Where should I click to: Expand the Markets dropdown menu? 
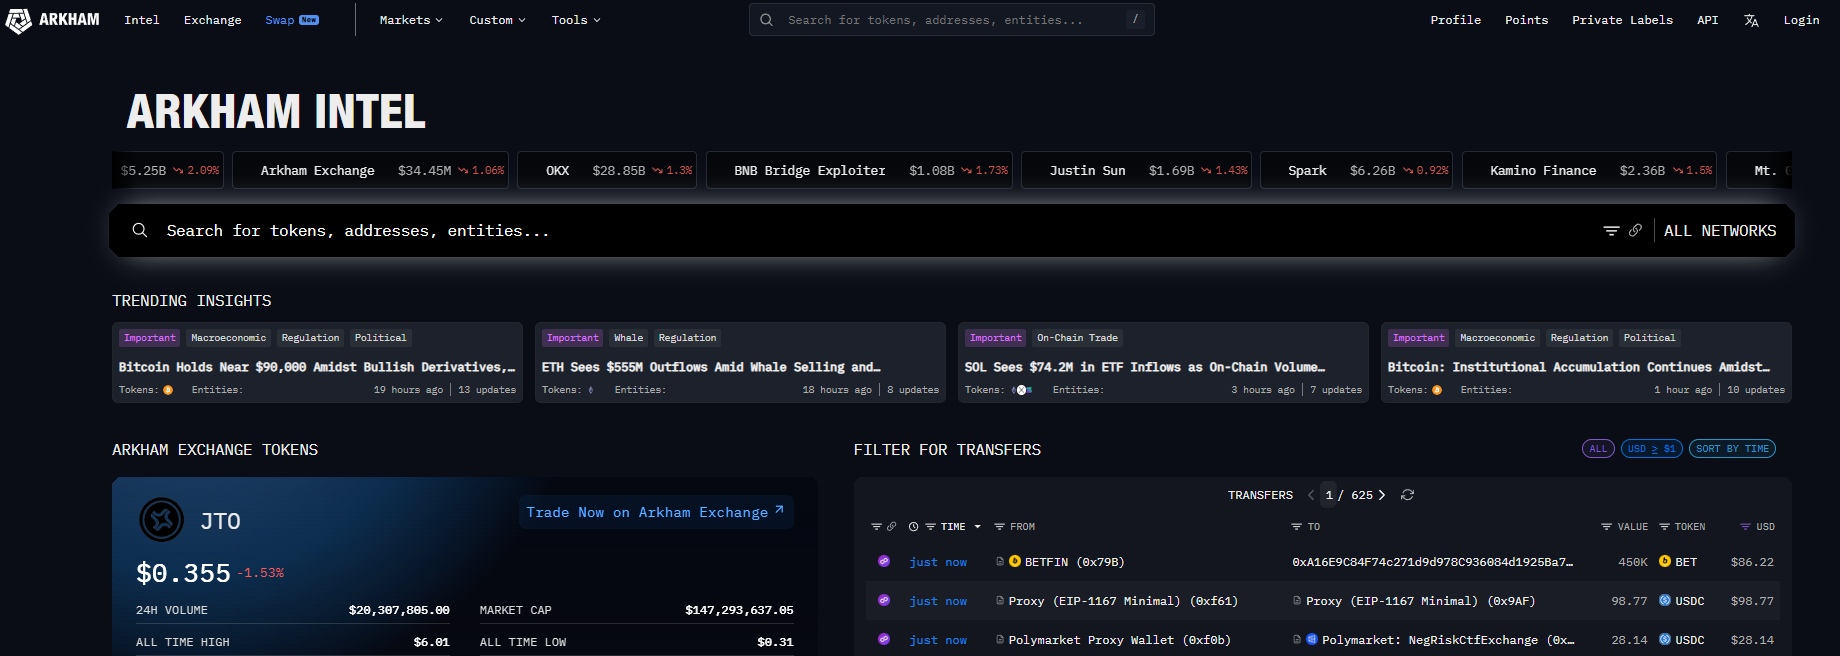[x=411, y=20]
